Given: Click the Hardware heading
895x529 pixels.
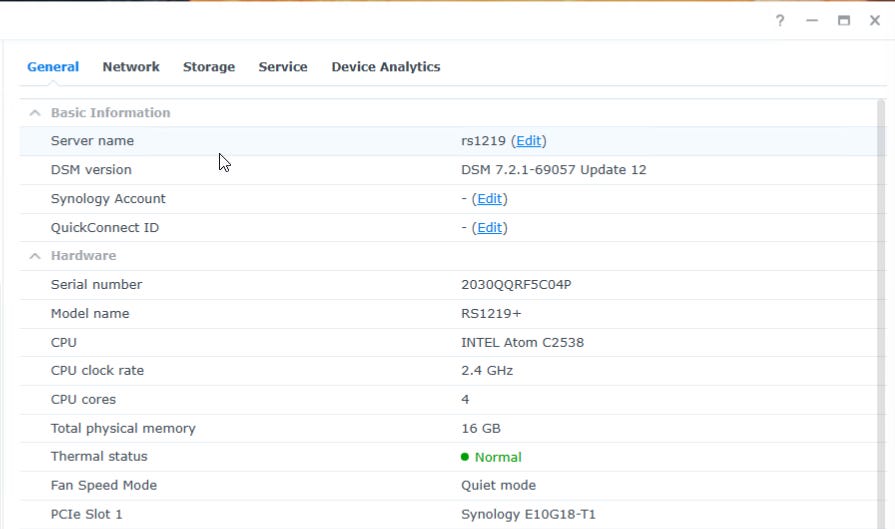Looking at the screenshot, I should tap(83, 256).
